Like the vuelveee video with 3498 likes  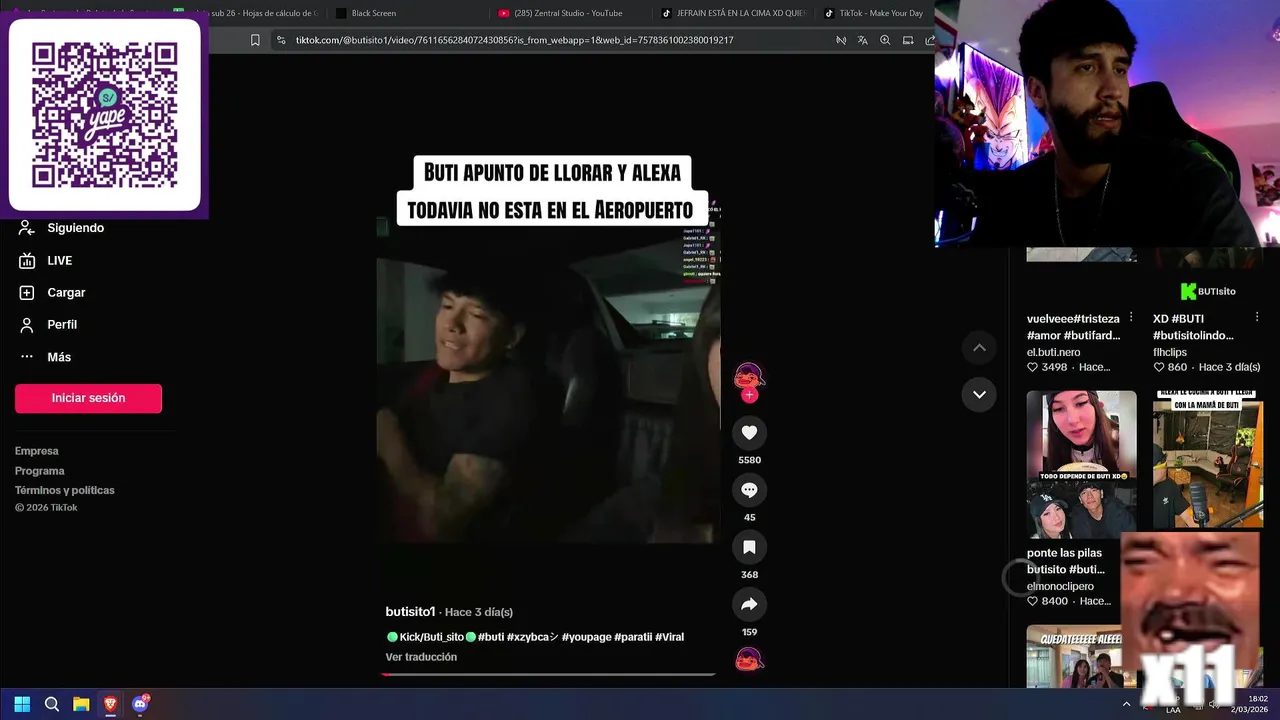click(x=1033, y=367)
